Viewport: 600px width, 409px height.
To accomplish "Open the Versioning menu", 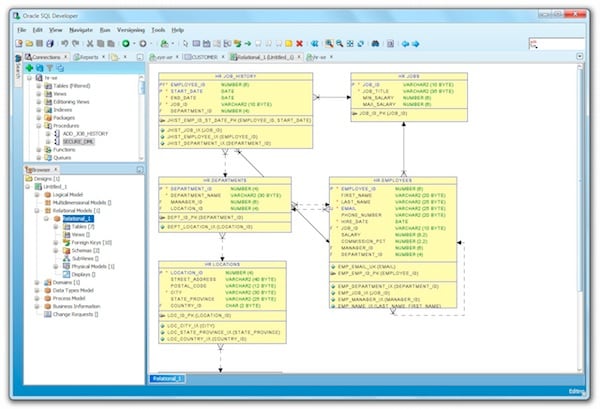I will (x=131, y=30).
